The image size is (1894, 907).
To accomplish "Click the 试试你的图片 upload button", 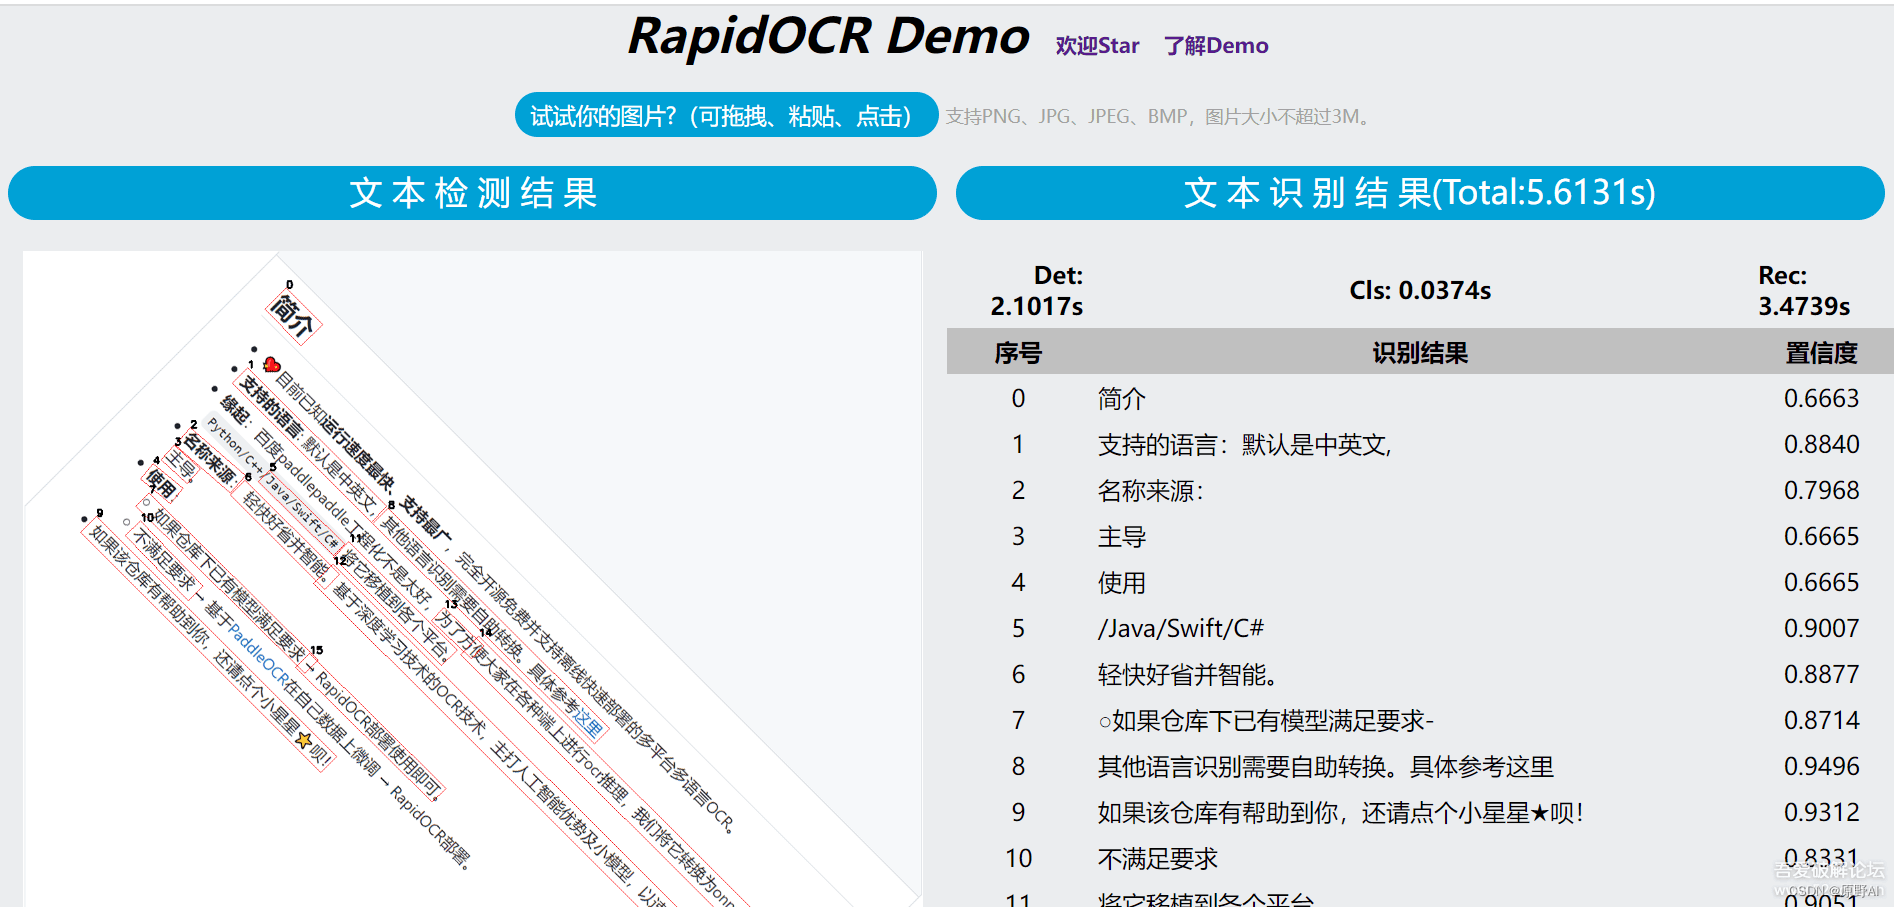I will click(726, 115).
